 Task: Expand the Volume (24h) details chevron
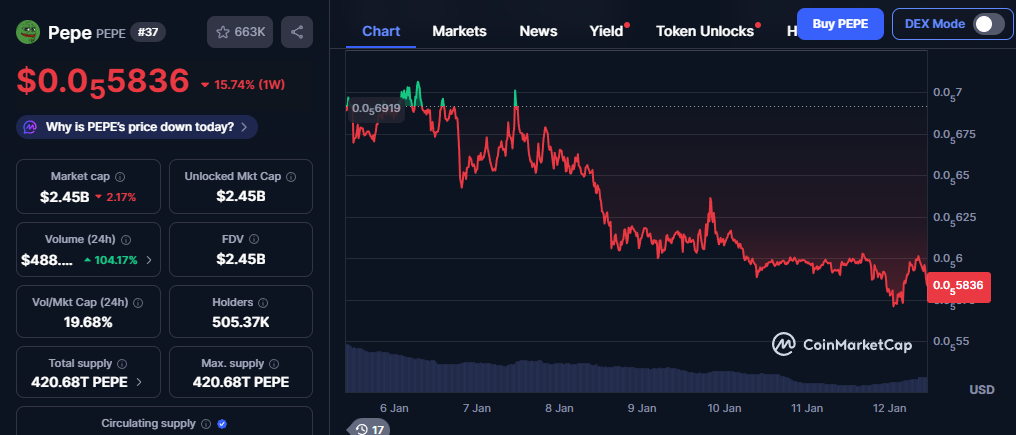click(x=149, y=260)
